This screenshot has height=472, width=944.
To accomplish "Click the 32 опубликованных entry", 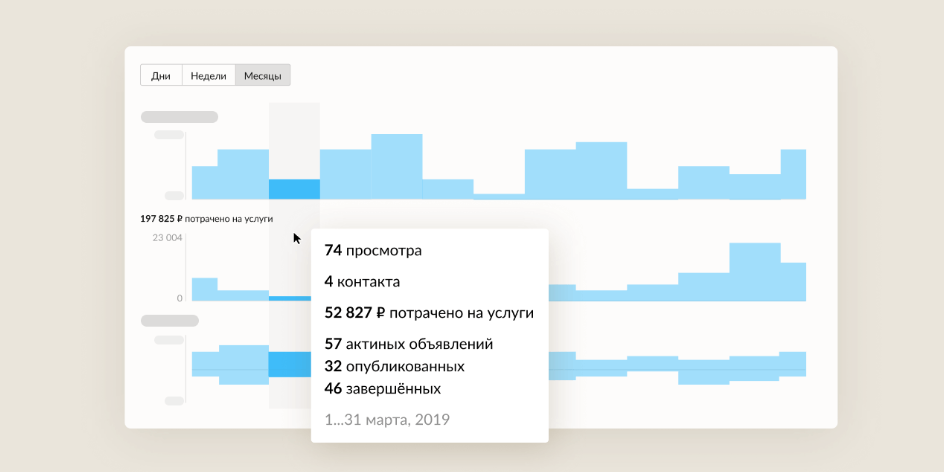I will click(394, 366).
